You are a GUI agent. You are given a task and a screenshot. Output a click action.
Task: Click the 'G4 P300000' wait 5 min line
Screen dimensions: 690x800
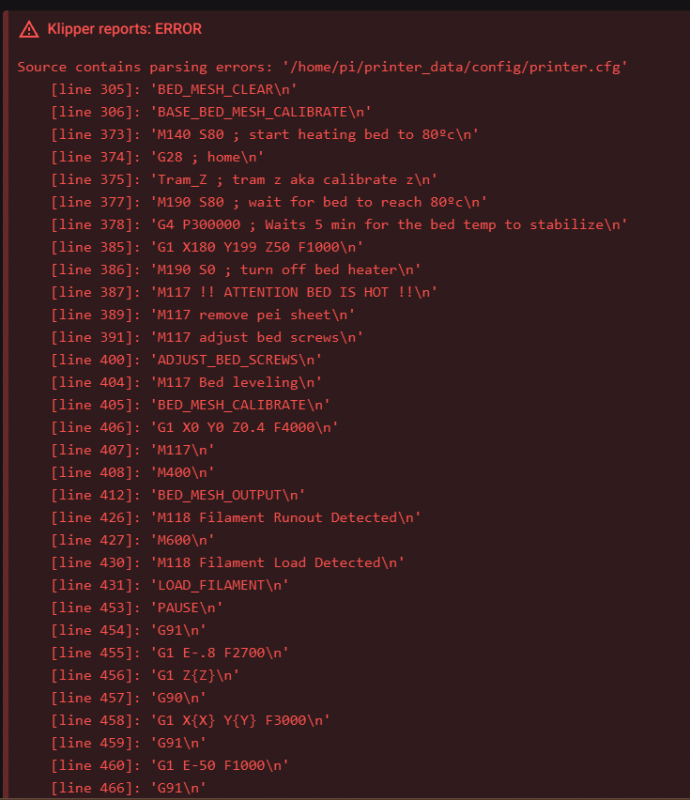339,224
